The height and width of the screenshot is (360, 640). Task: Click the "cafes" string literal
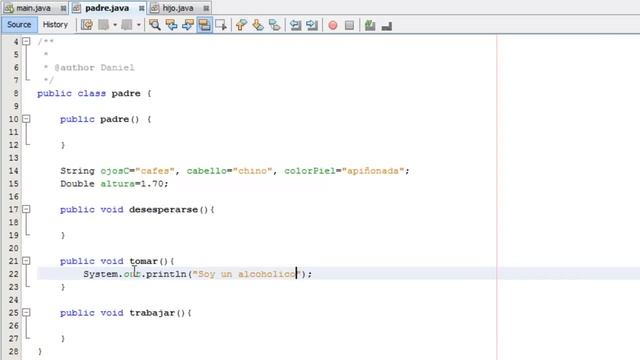pos(155,171)
